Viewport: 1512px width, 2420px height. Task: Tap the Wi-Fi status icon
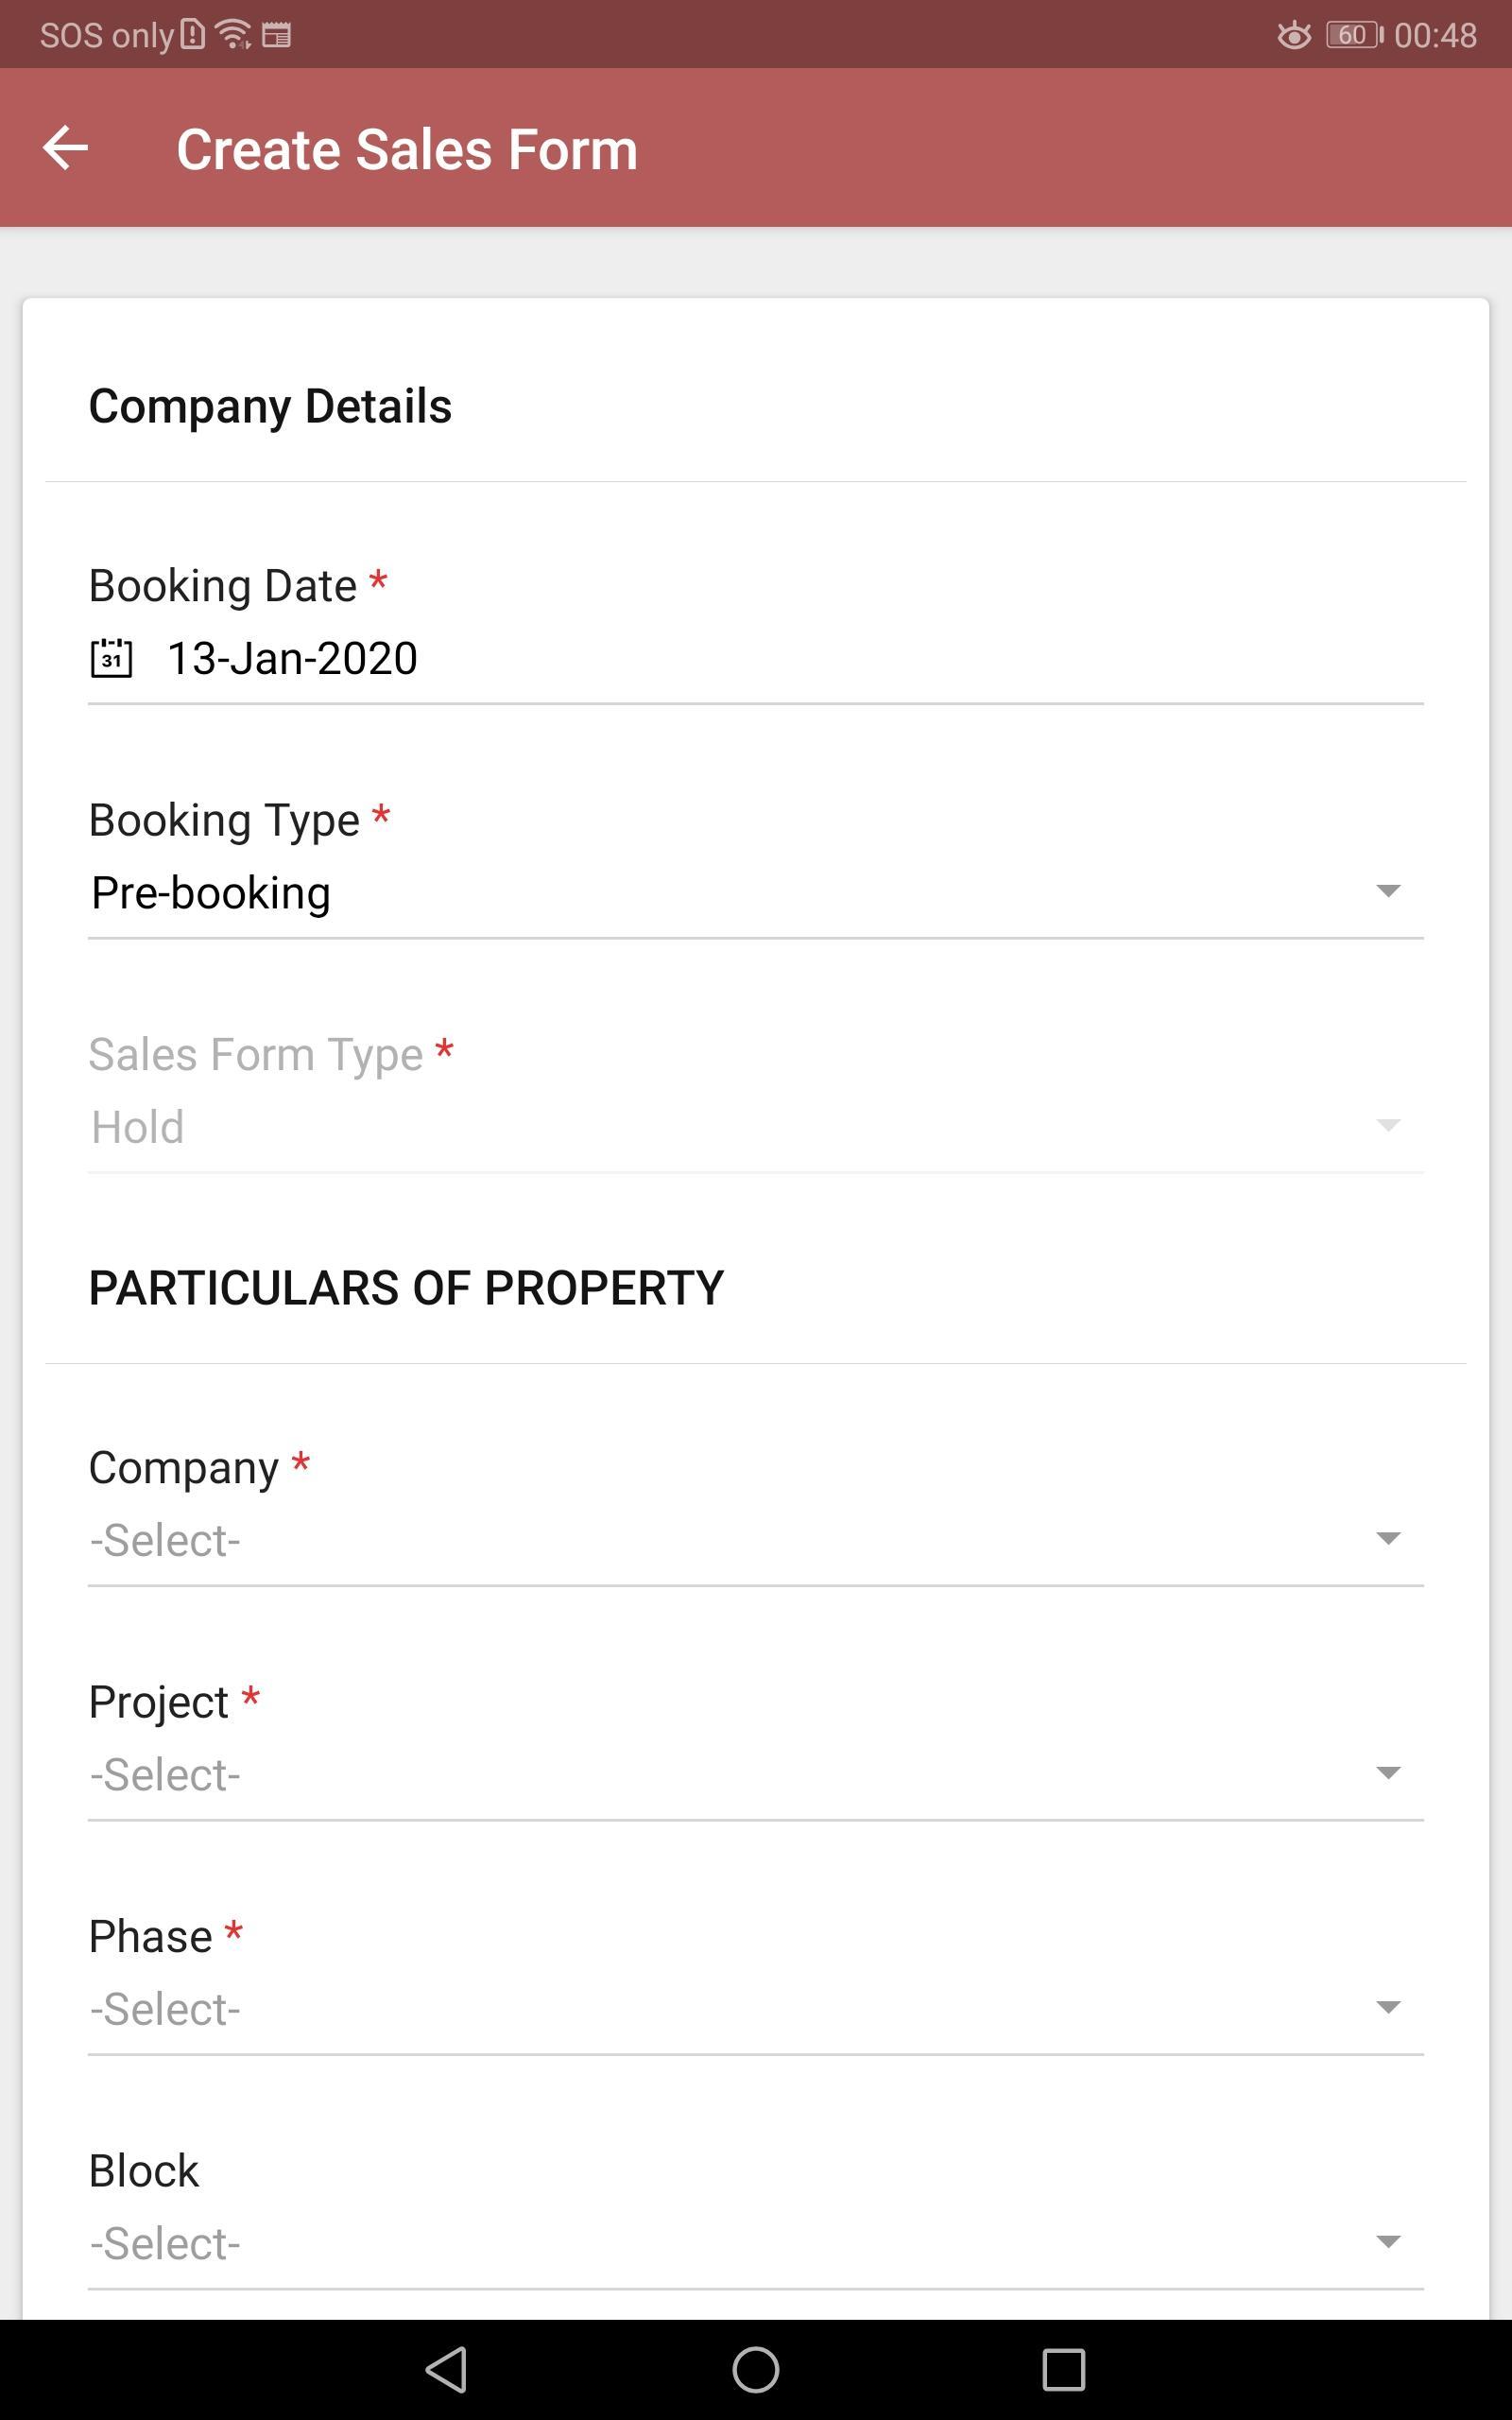pos(233,34)
